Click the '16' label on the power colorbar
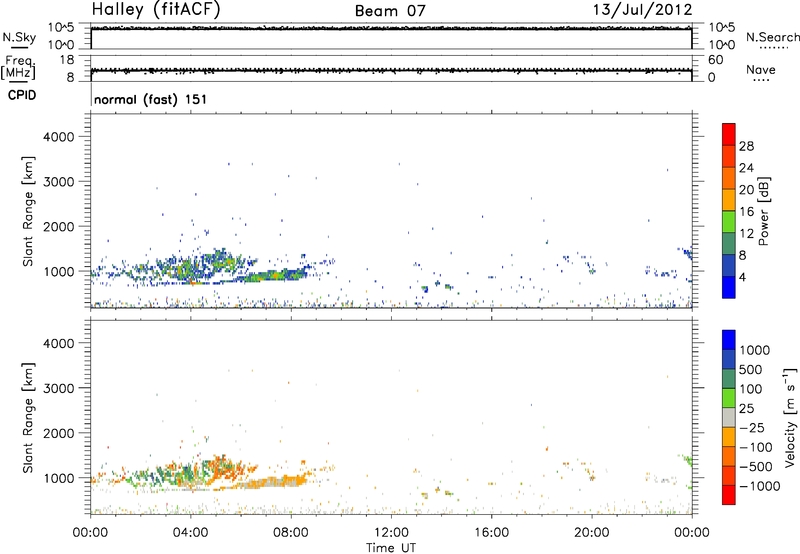 746,212
